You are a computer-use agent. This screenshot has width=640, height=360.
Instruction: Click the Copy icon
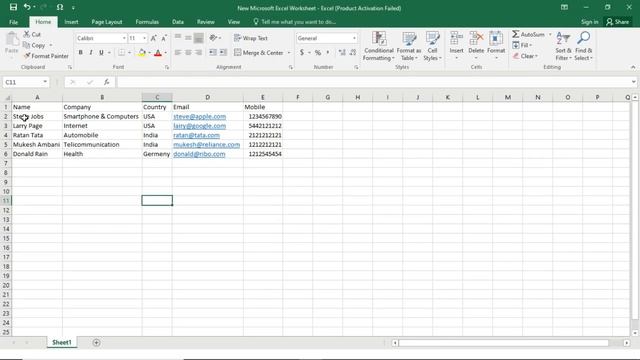tap(27, 45)
